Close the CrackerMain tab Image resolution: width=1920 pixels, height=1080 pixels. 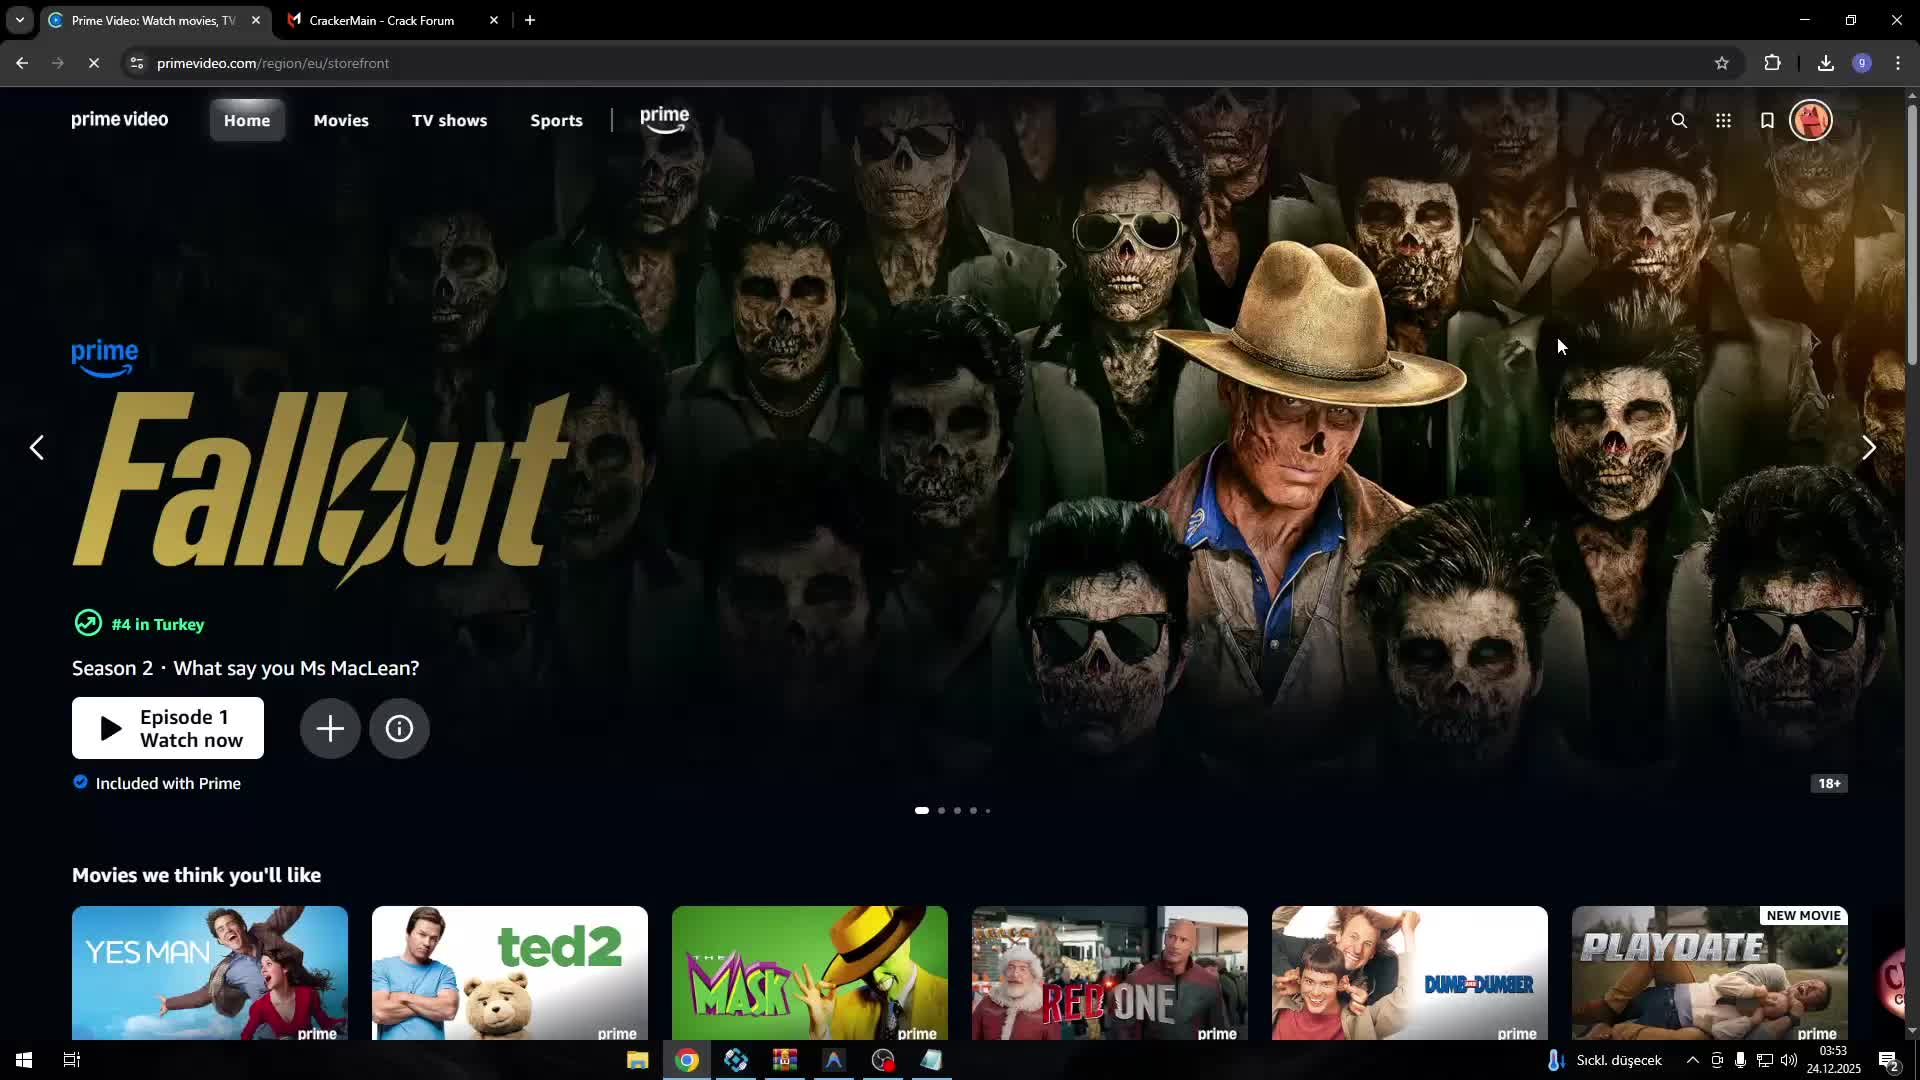tap(494, 20)
